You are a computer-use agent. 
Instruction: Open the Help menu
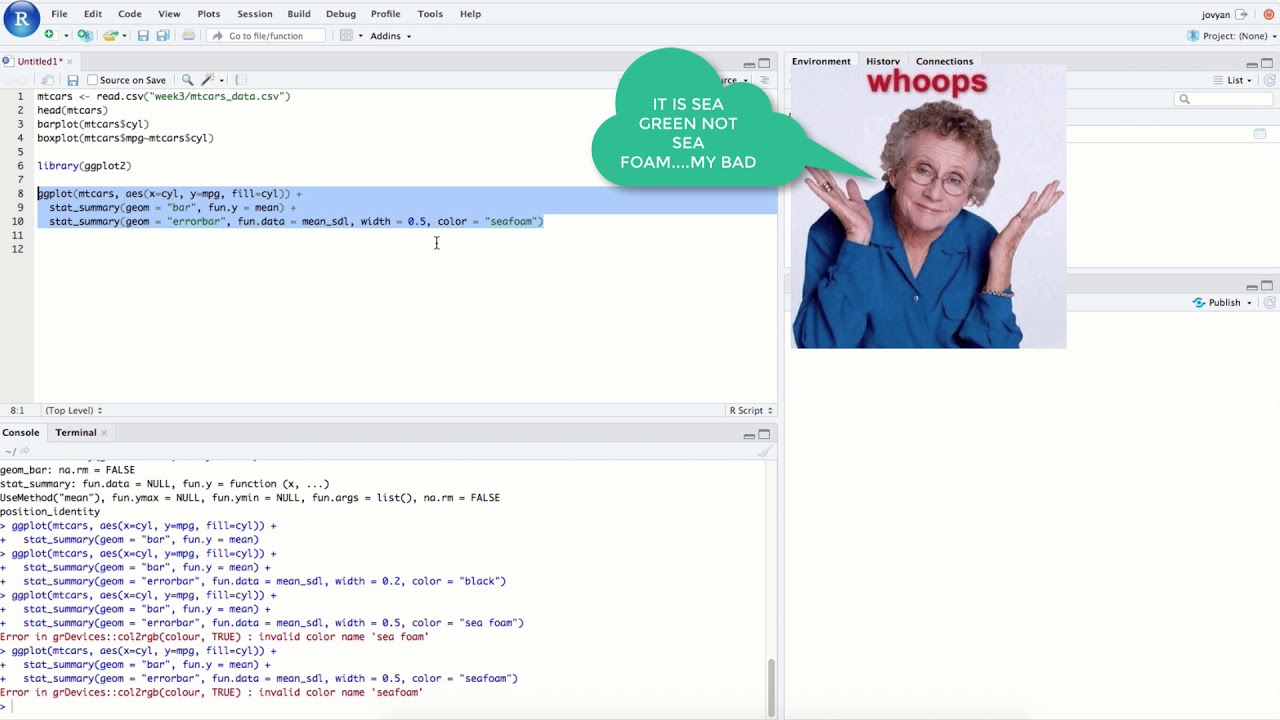pos(470,14)
